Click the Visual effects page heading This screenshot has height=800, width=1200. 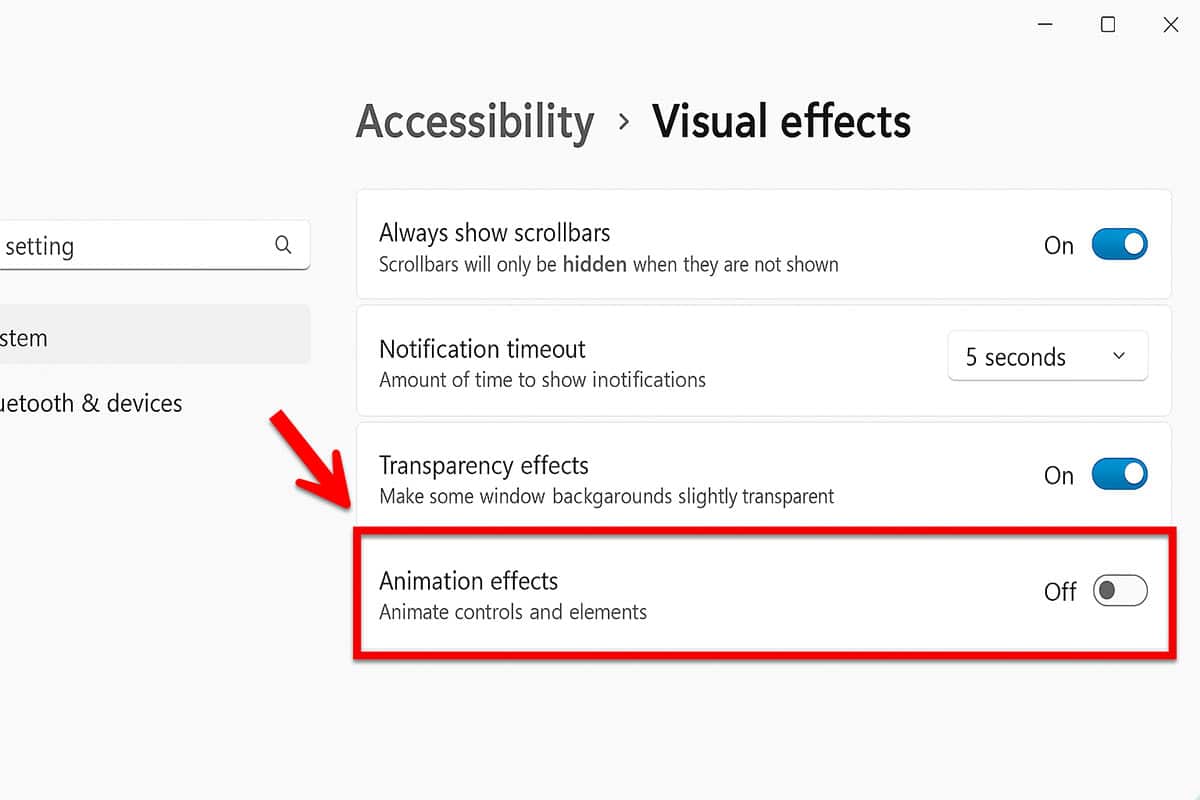pyautogui.click(x=781, y=122)
